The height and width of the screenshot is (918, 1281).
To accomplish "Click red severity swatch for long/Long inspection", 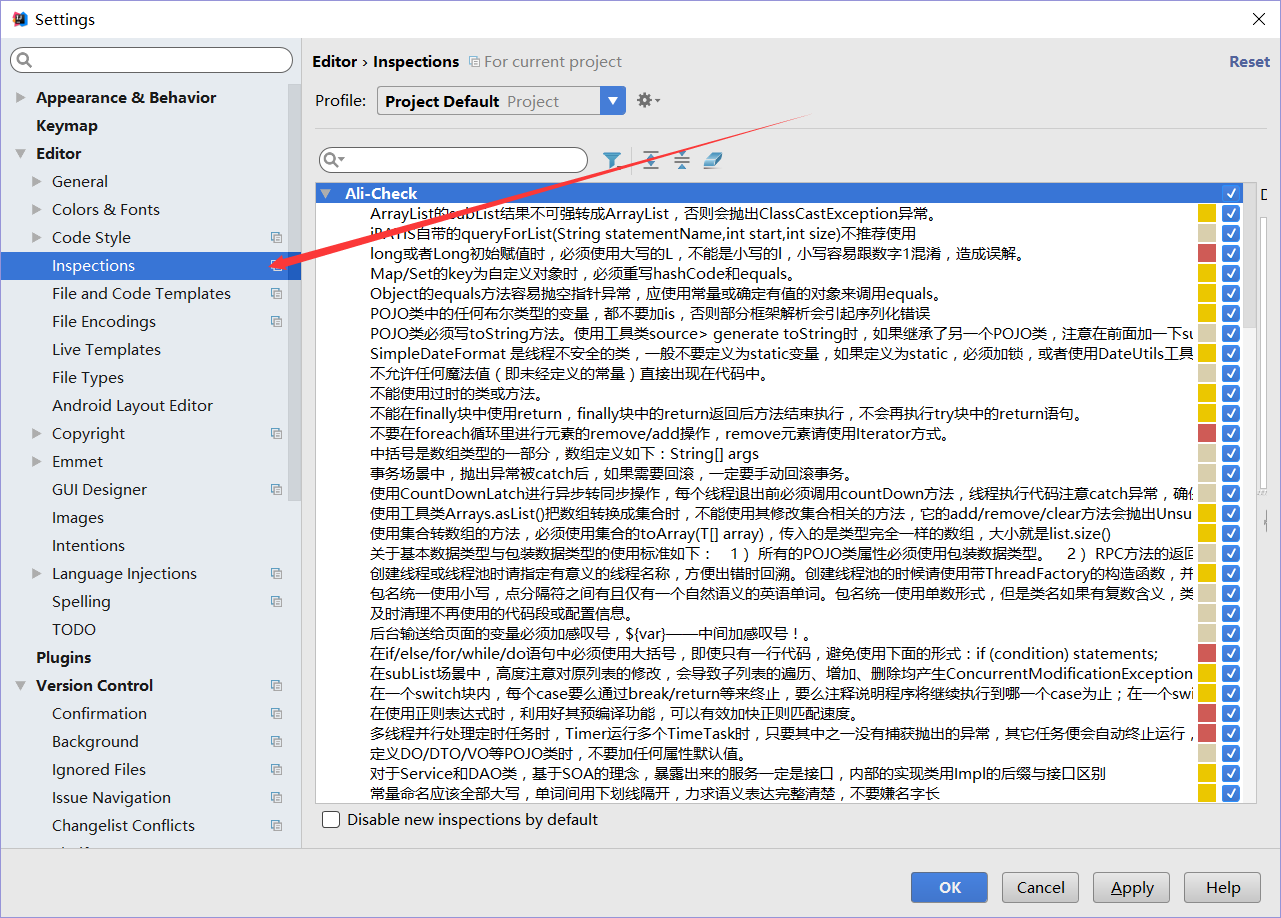I will pos(1207,254).
